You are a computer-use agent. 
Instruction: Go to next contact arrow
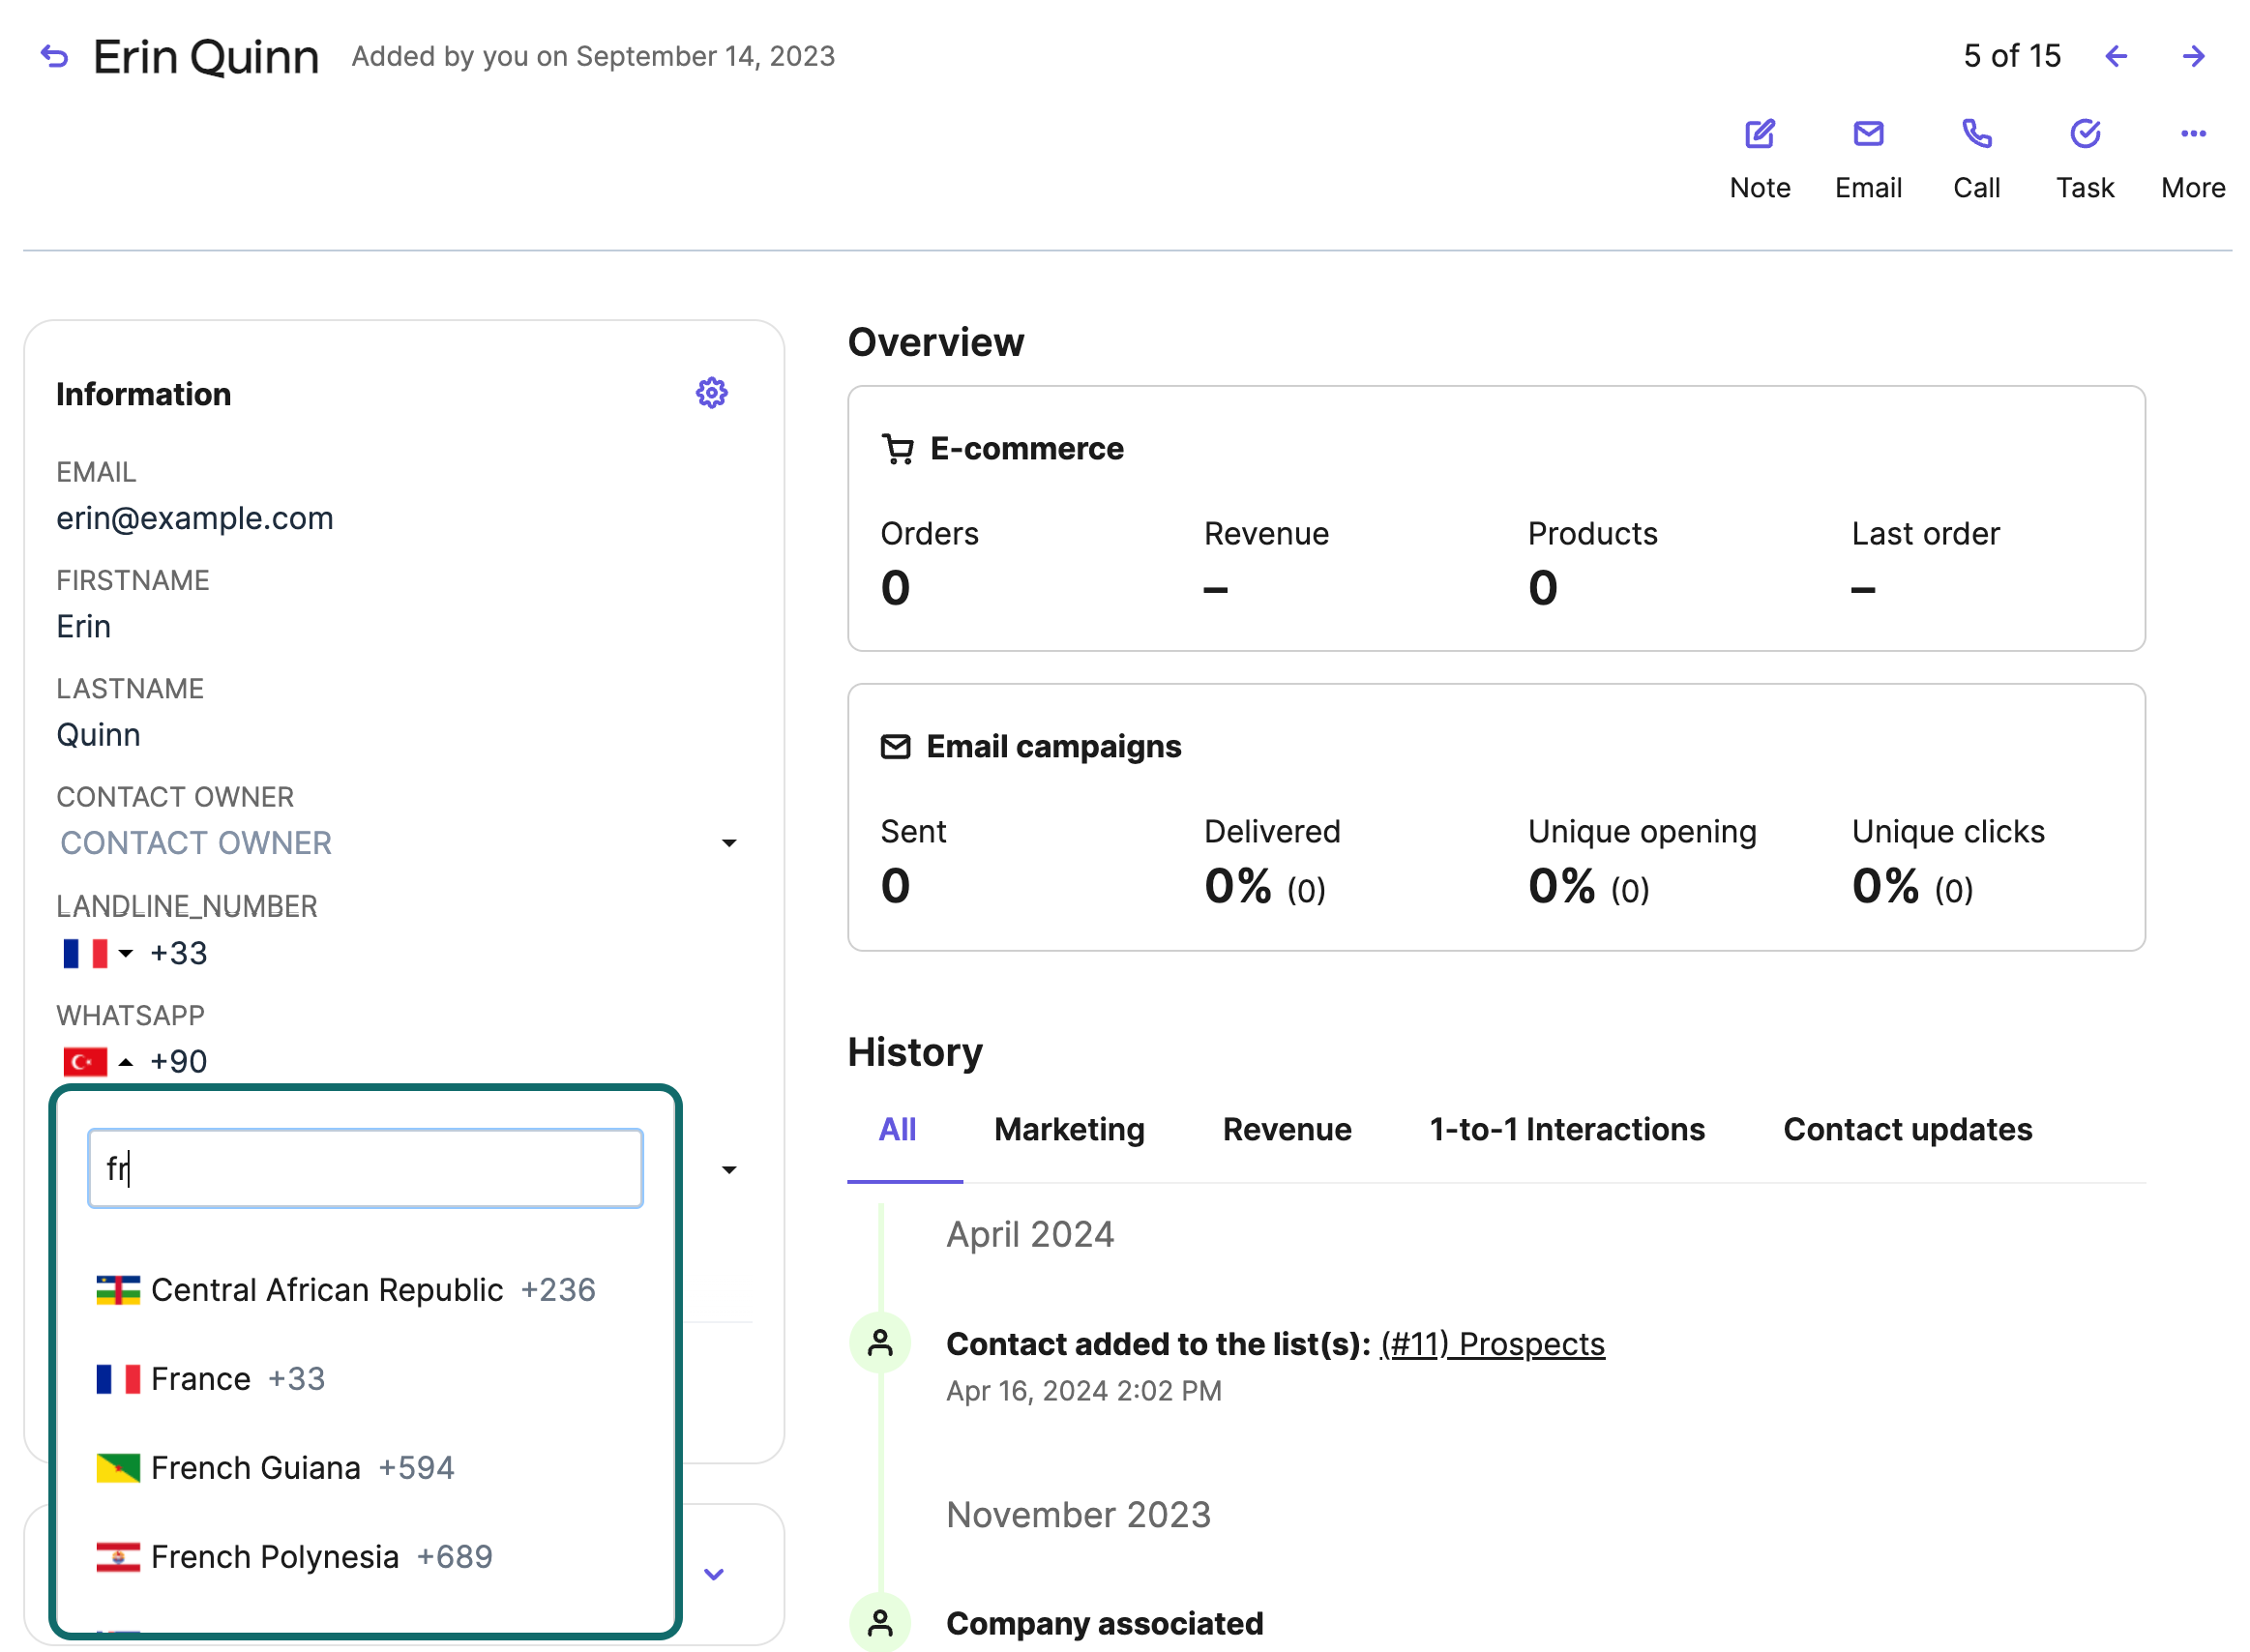tap(2192, 57)
